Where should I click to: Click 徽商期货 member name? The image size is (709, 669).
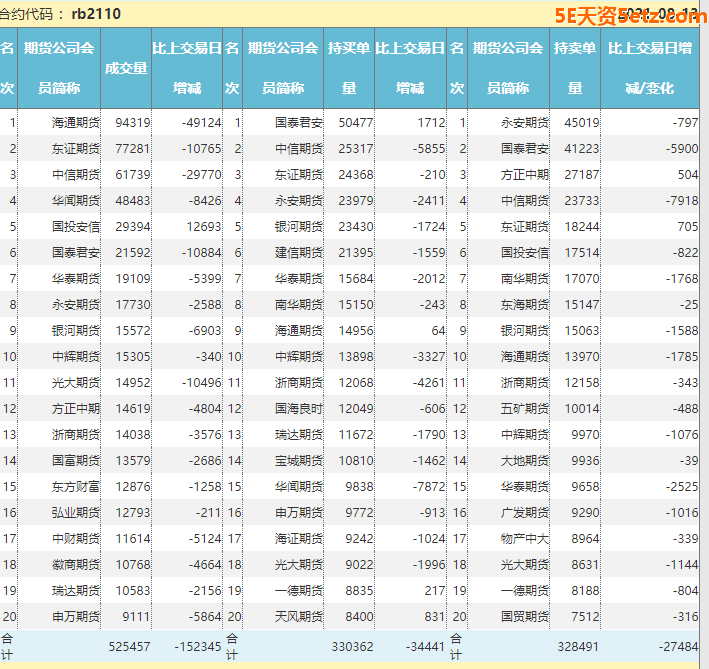(x=76, y=565)
